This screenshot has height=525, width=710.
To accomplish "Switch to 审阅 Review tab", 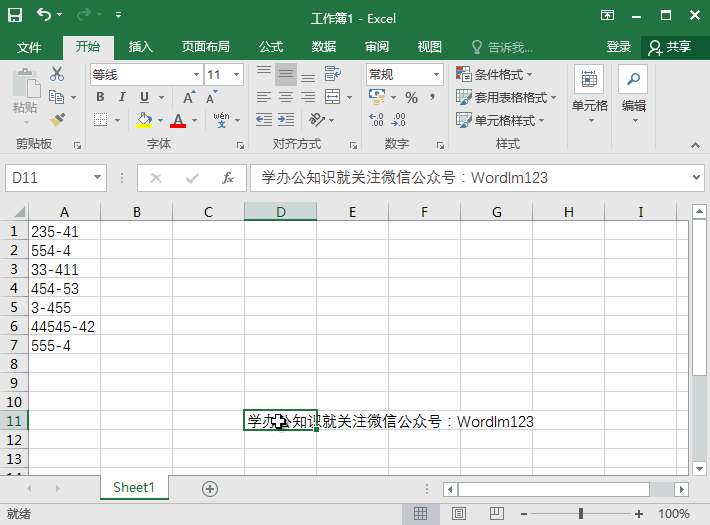I will (377, 47).
